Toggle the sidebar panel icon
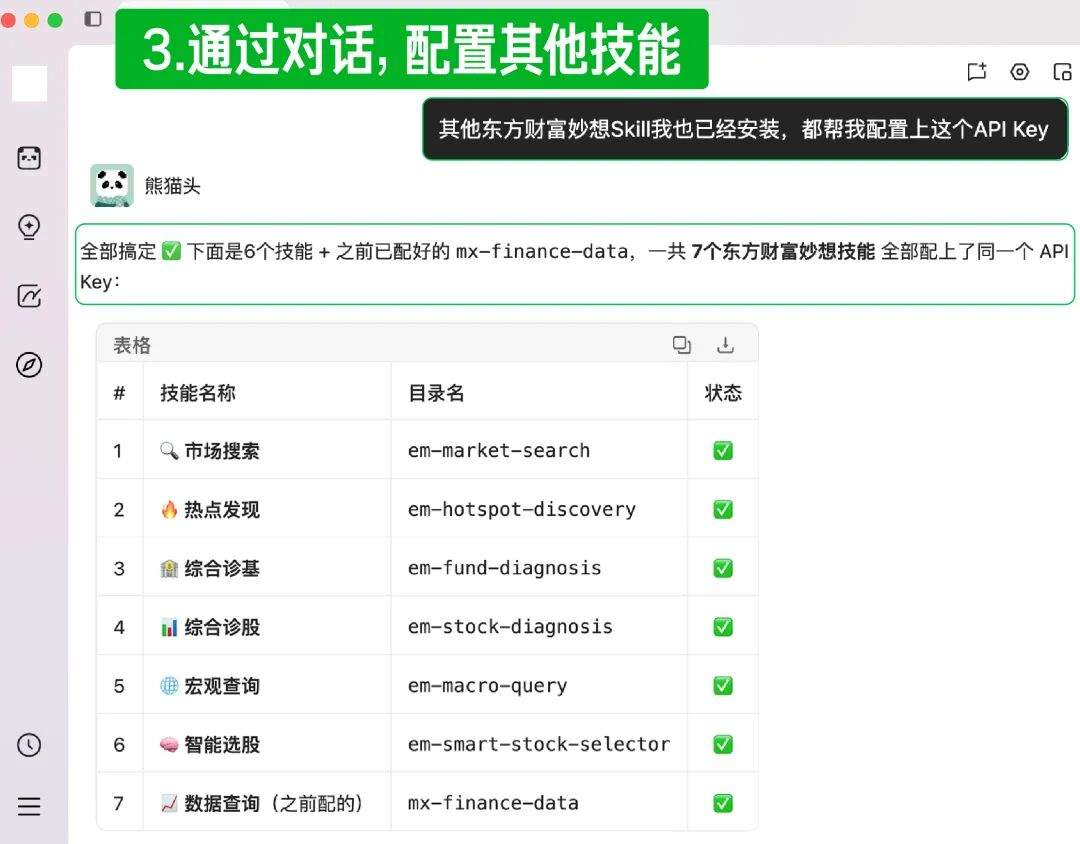The height and width of the screenshot is (844, 1080). (93, 19)
